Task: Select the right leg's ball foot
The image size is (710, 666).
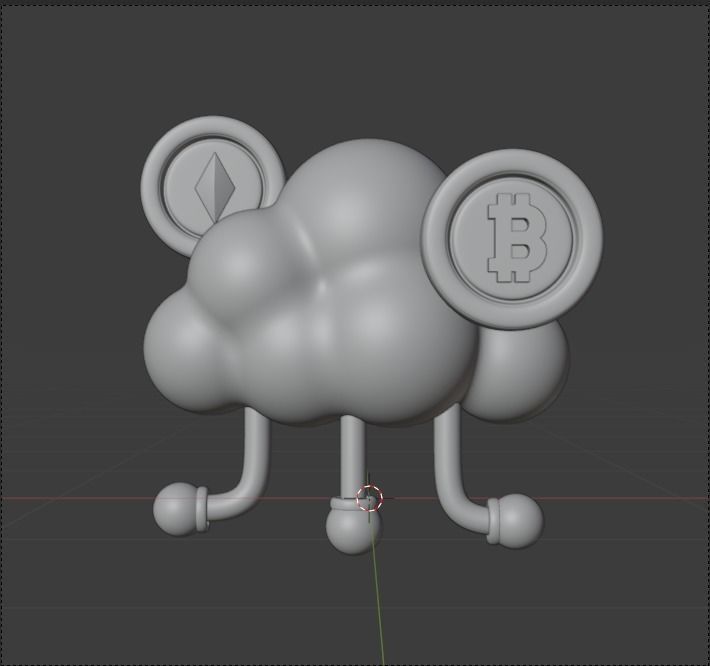Action: [x=521, y=521]
